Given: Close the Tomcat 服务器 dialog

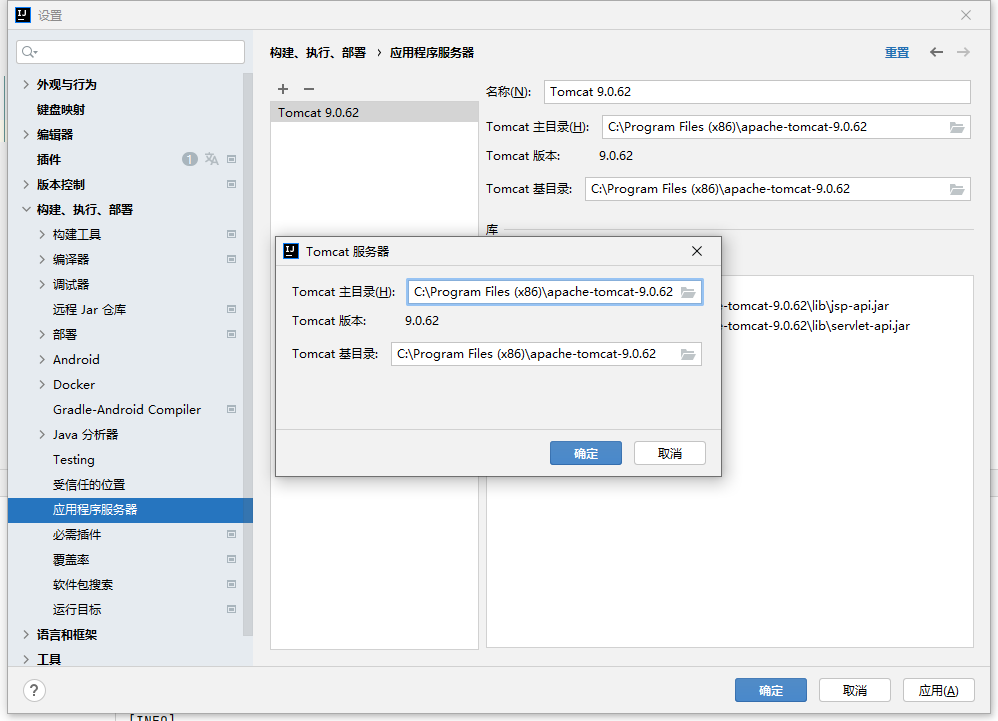Looking at the screenshot, I should coord(697,251).
